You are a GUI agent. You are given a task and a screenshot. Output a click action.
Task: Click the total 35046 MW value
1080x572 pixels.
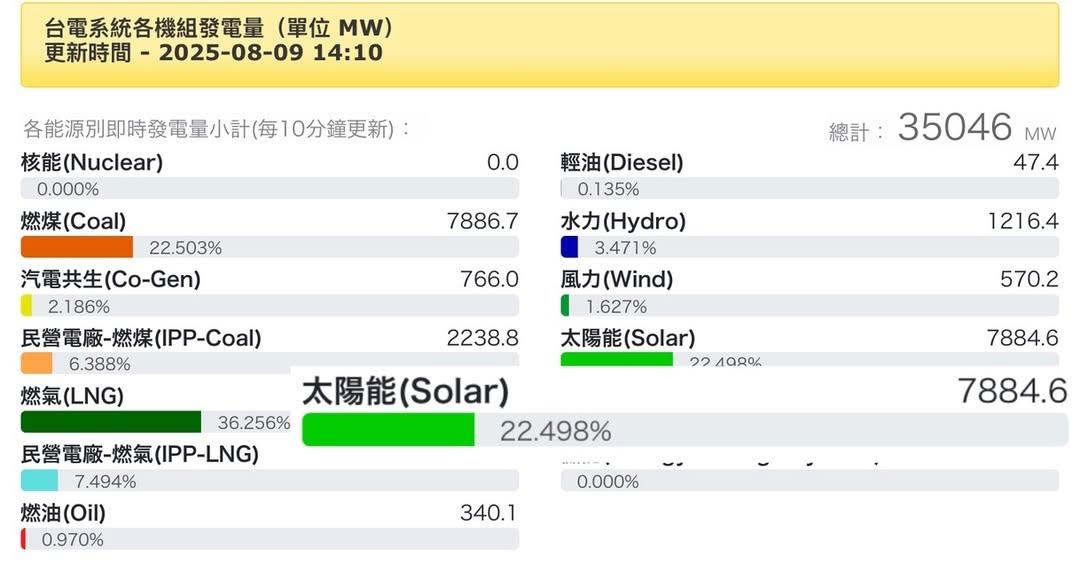point(977,127)
